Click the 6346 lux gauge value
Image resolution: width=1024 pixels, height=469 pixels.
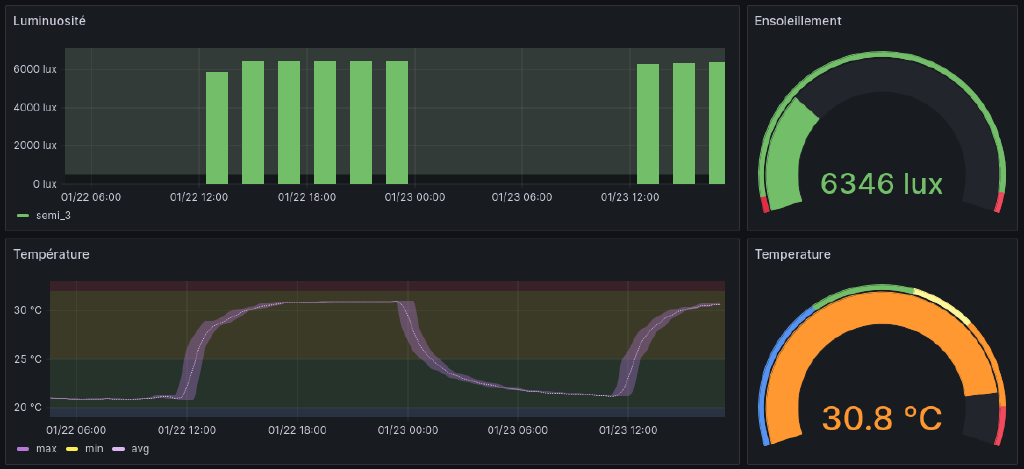[882, 184]
